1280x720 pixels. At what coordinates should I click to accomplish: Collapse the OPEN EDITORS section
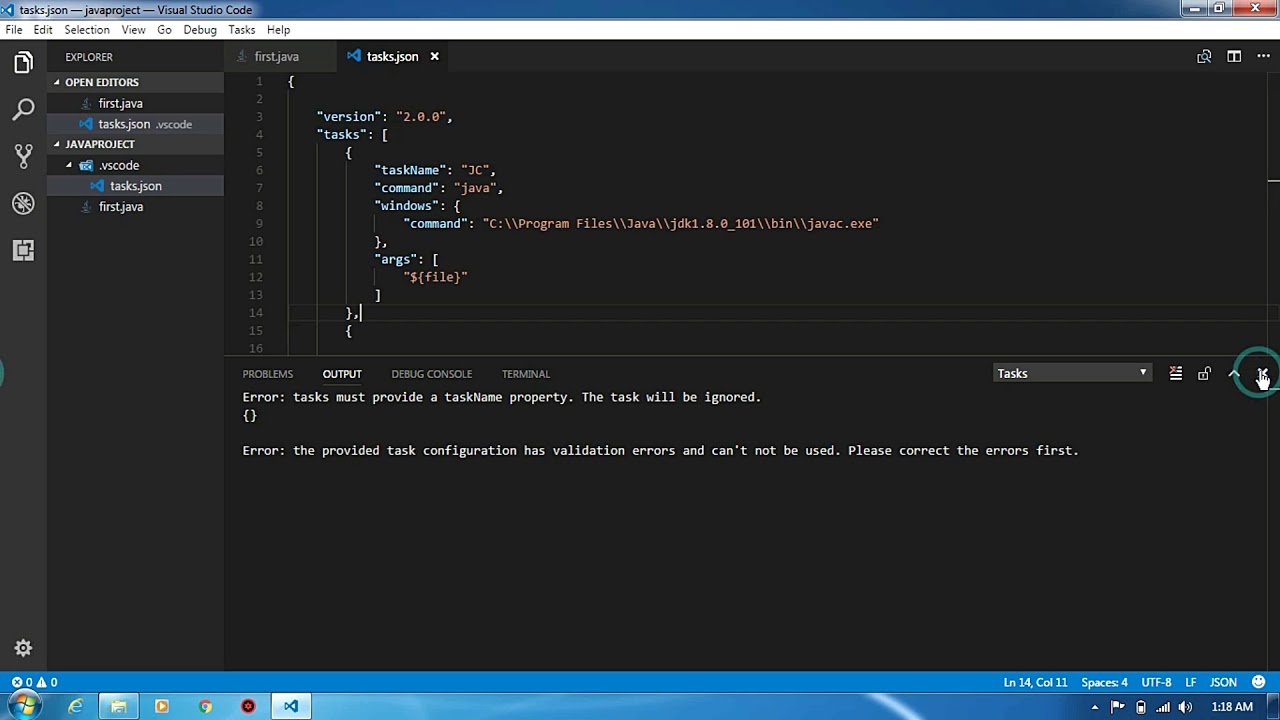[x=101, y=82]
